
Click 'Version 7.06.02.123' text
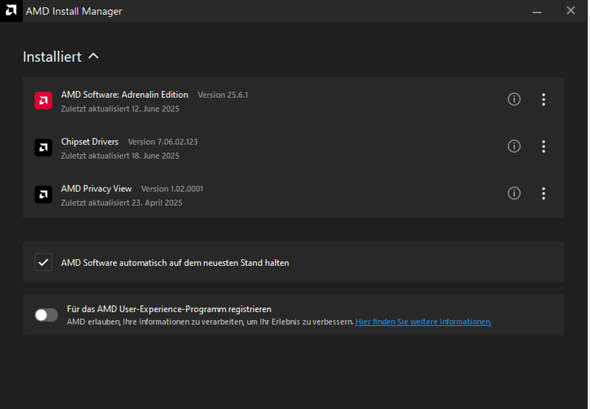tap(163, 142)
